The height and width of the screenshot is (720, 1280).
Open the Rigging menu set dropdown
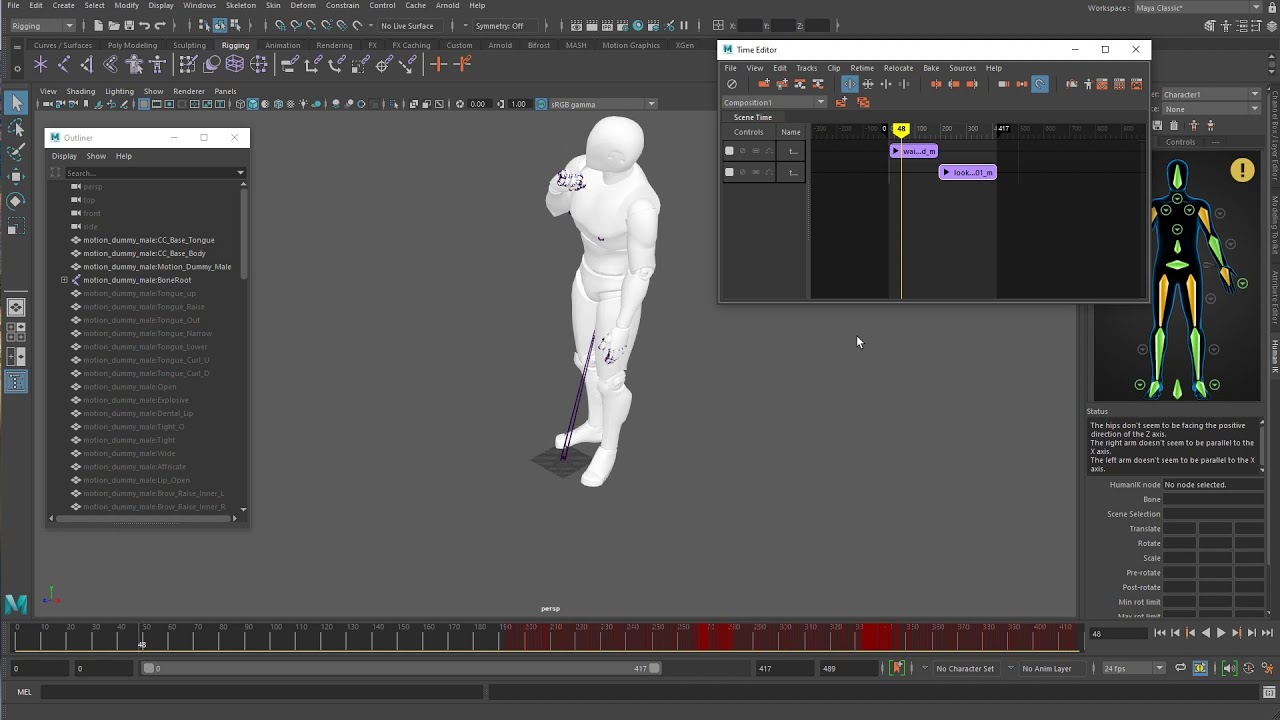41,26
